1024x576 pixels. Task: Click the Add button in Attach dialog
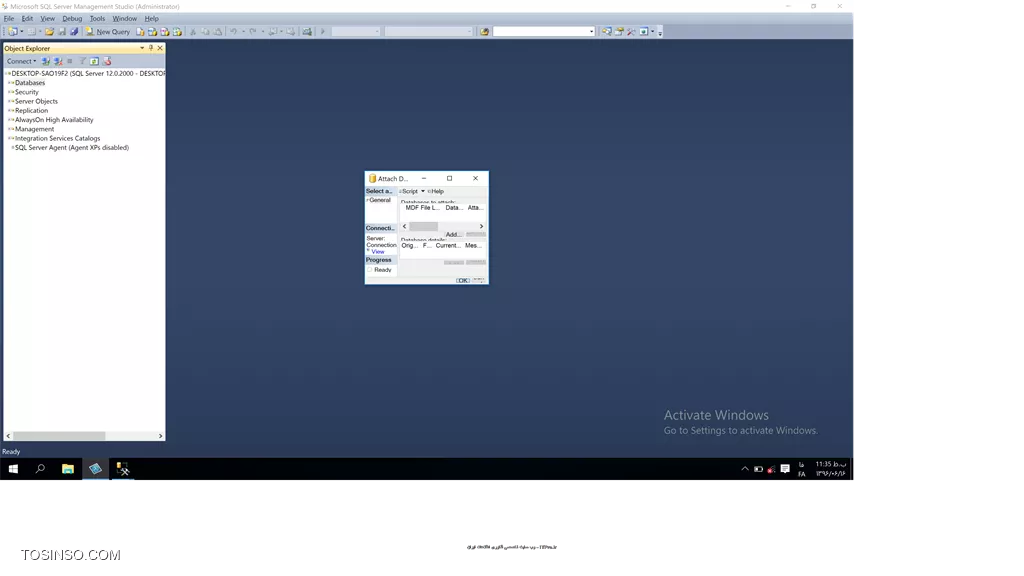[454, 234]
